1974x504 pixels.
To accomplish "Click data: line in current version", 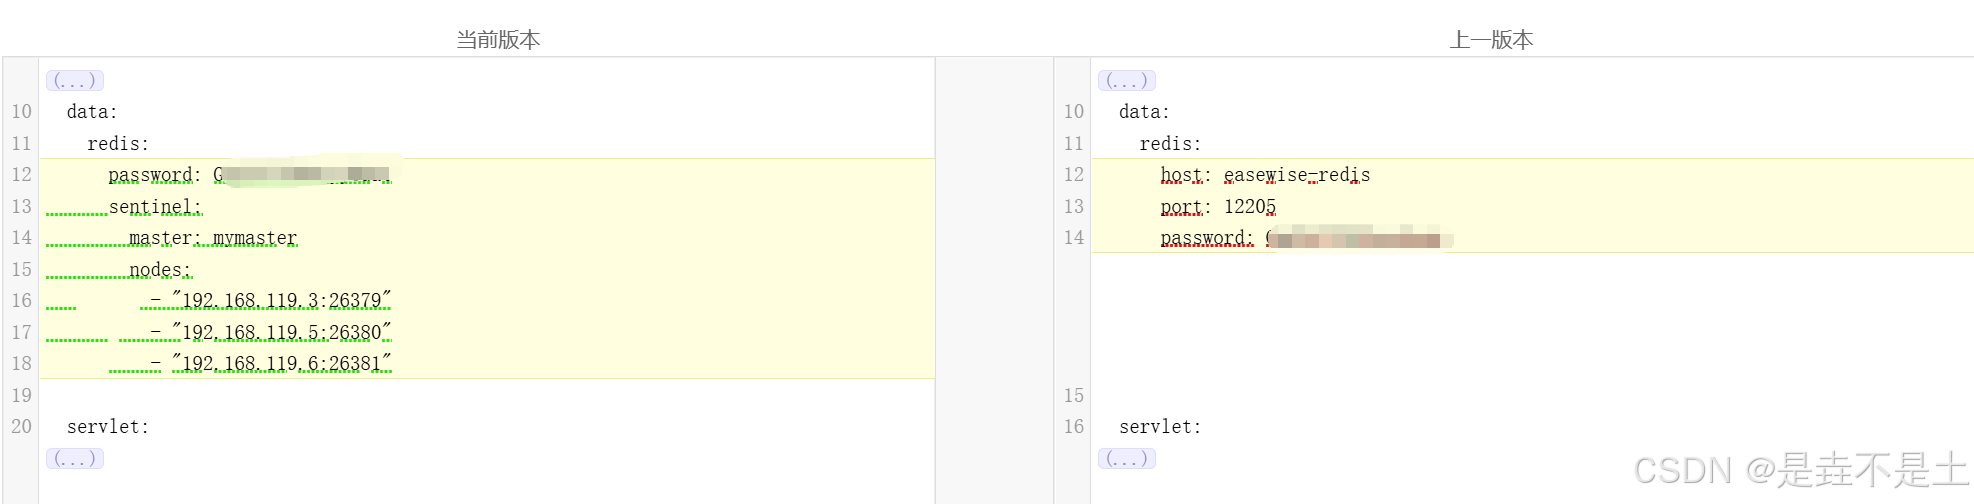I will click(x=92, y=112).
